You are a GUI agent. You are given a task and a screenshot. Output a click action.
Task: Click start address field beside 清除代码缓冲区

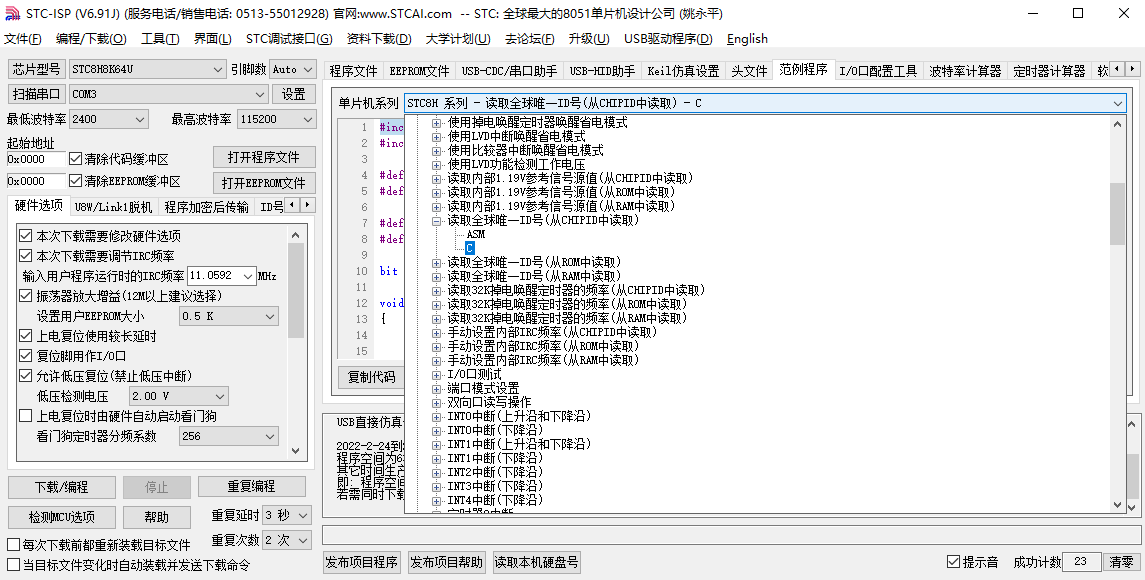[x=36, y=159]
